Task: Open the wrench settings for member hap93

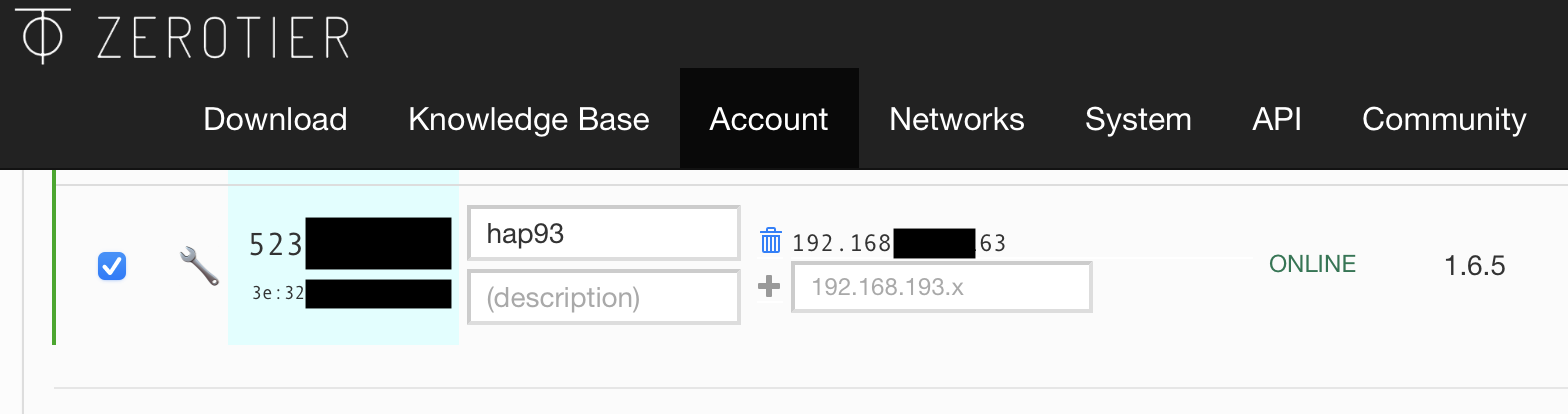Action: click(x=199, y=267)
